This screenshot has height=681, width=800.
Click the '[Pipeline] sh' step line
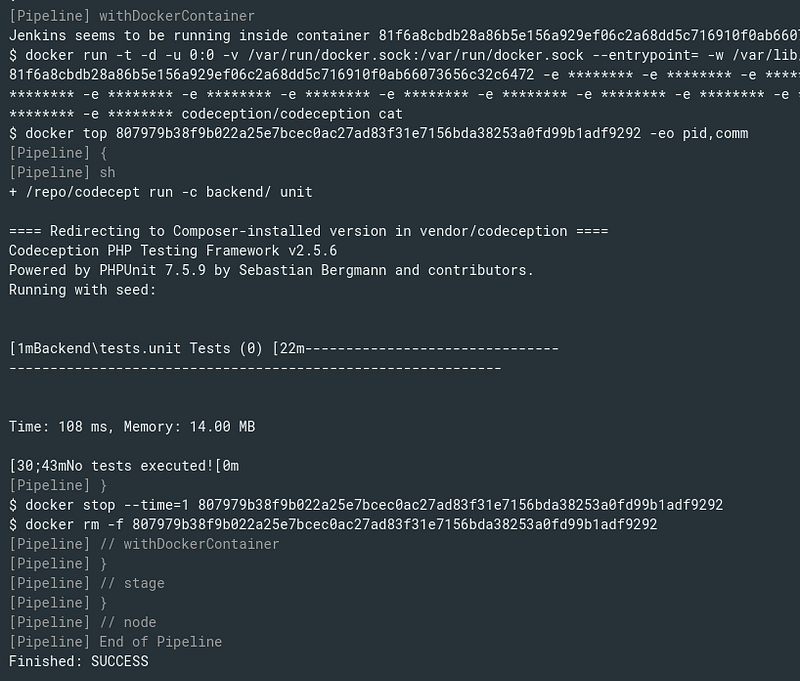pyautogui.click(x=62, y=172)
